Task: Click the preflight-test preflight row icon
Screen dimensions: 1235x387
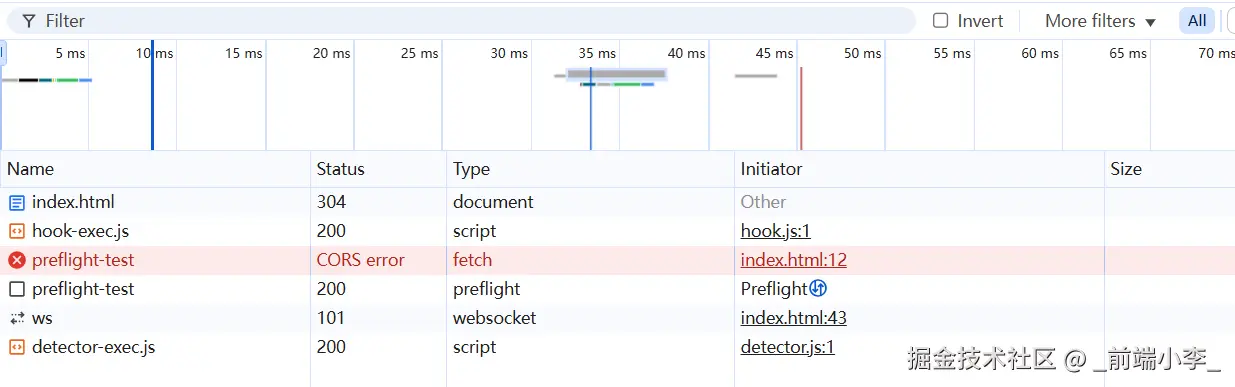Action: point(16,289)
